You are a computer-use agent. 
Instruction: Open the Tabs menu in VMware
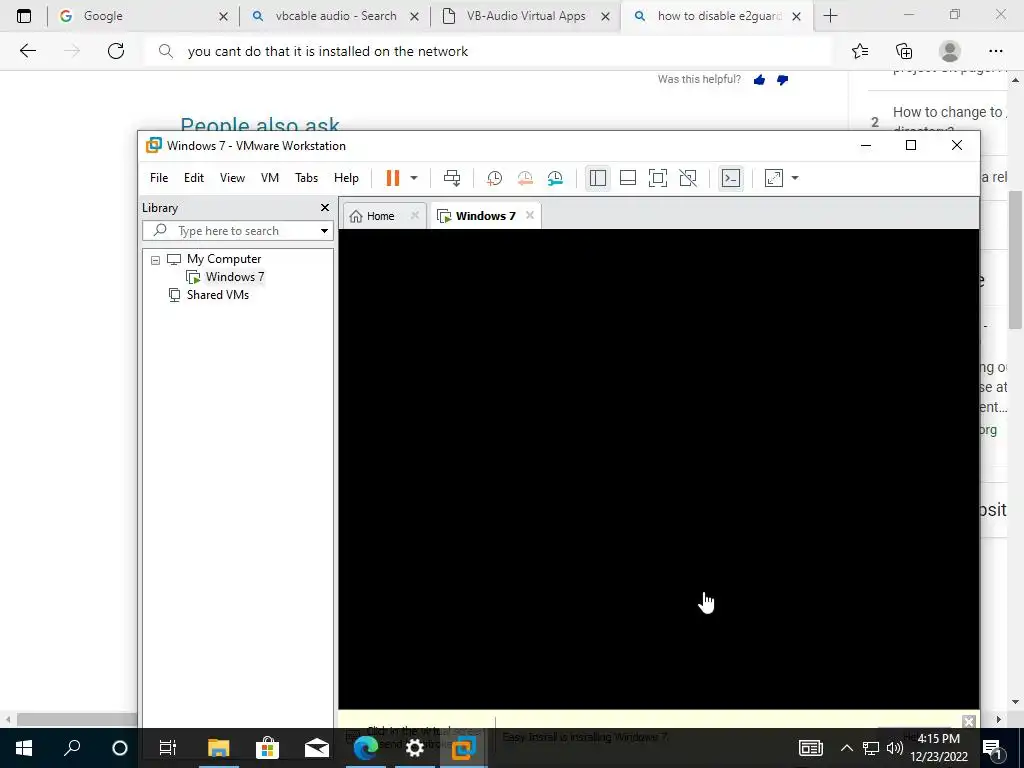click(306, 178)
